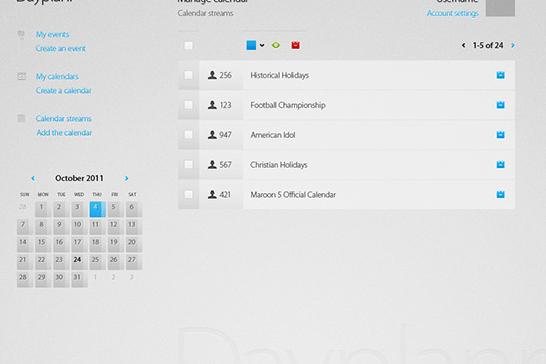Viewport: 546px width, 364px height.
Task: Click the subscribers icon next to 256
Action: click(212, 75)
